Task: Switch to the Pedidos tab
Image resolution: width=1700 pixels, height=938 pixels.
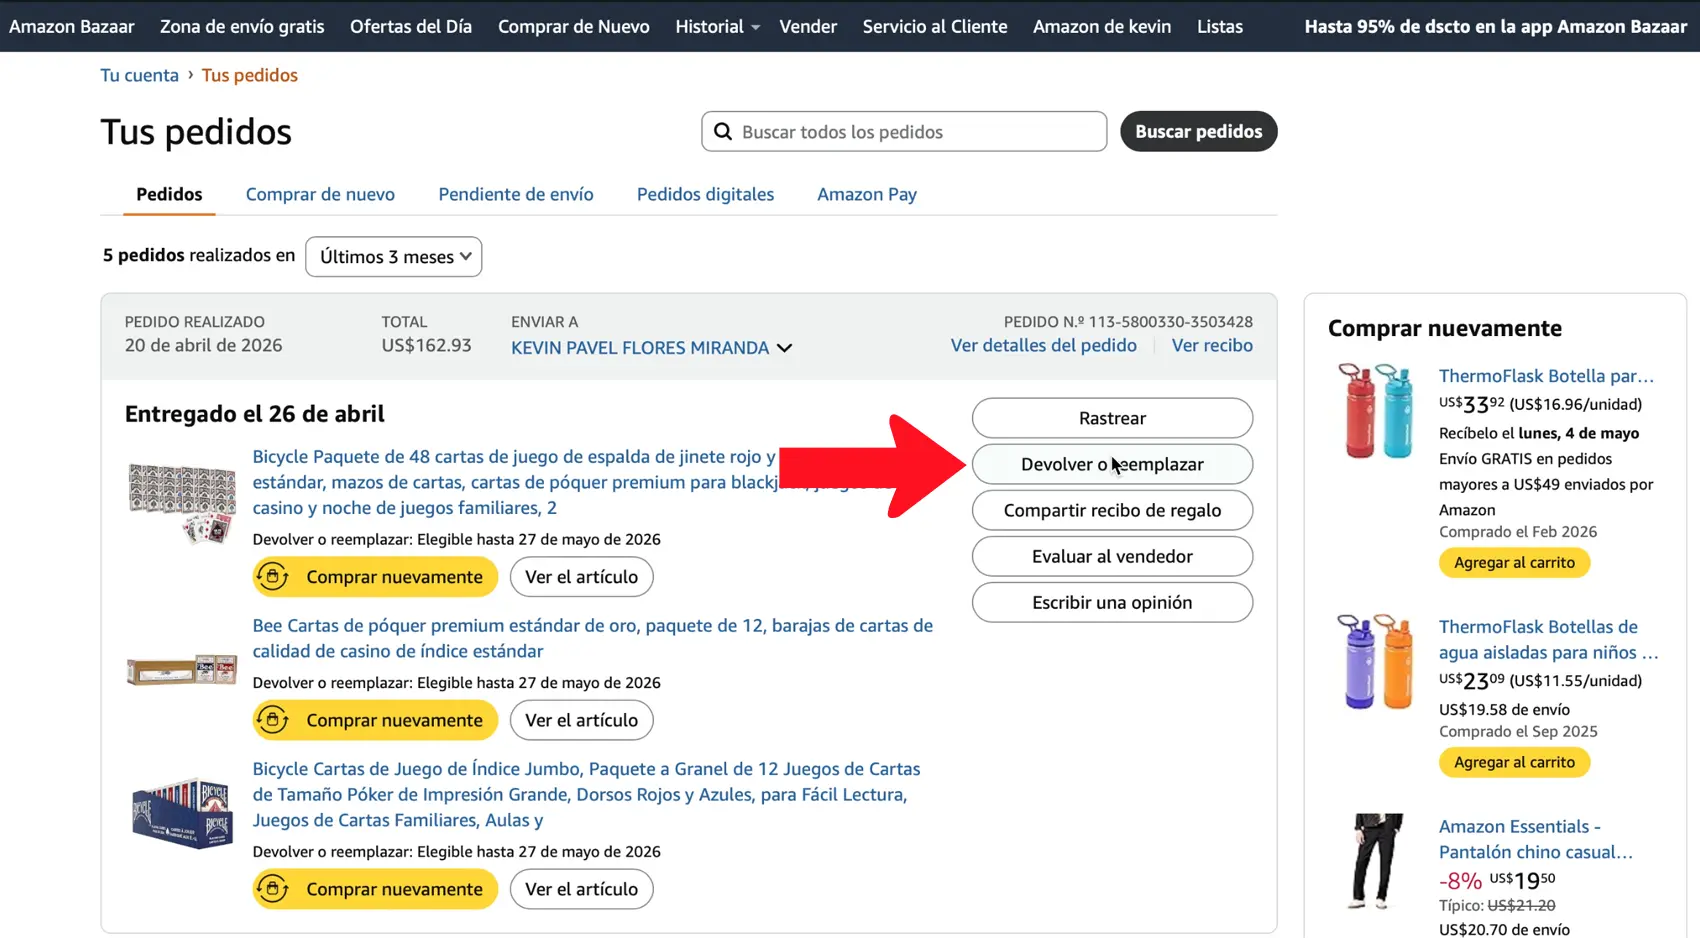Action: tap(169, 194)
